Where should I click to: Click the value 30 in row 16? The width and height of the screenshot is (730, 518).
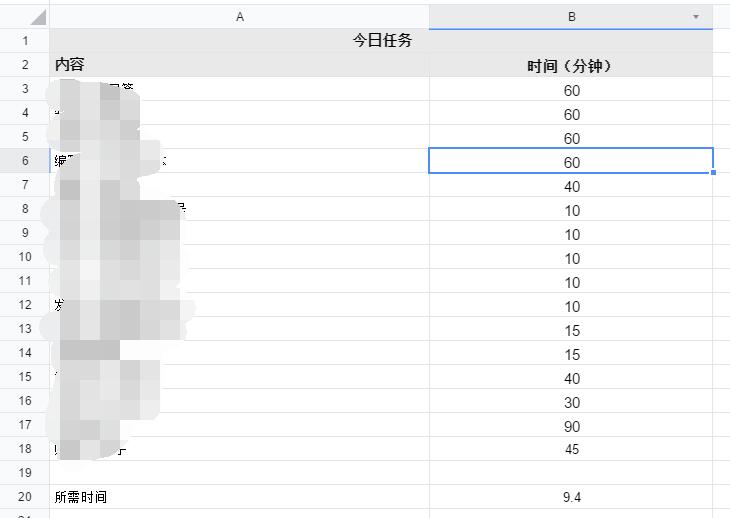[x=571, y=401]
